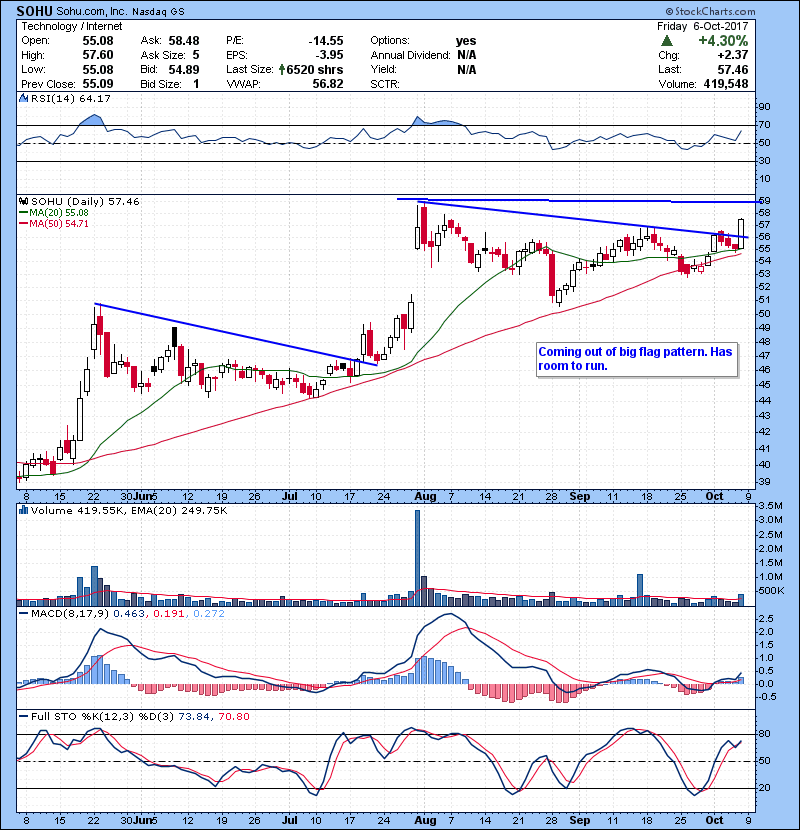Select the P/E value -14.55
Screen dimensions: 800x830
(x=326, y=41)
